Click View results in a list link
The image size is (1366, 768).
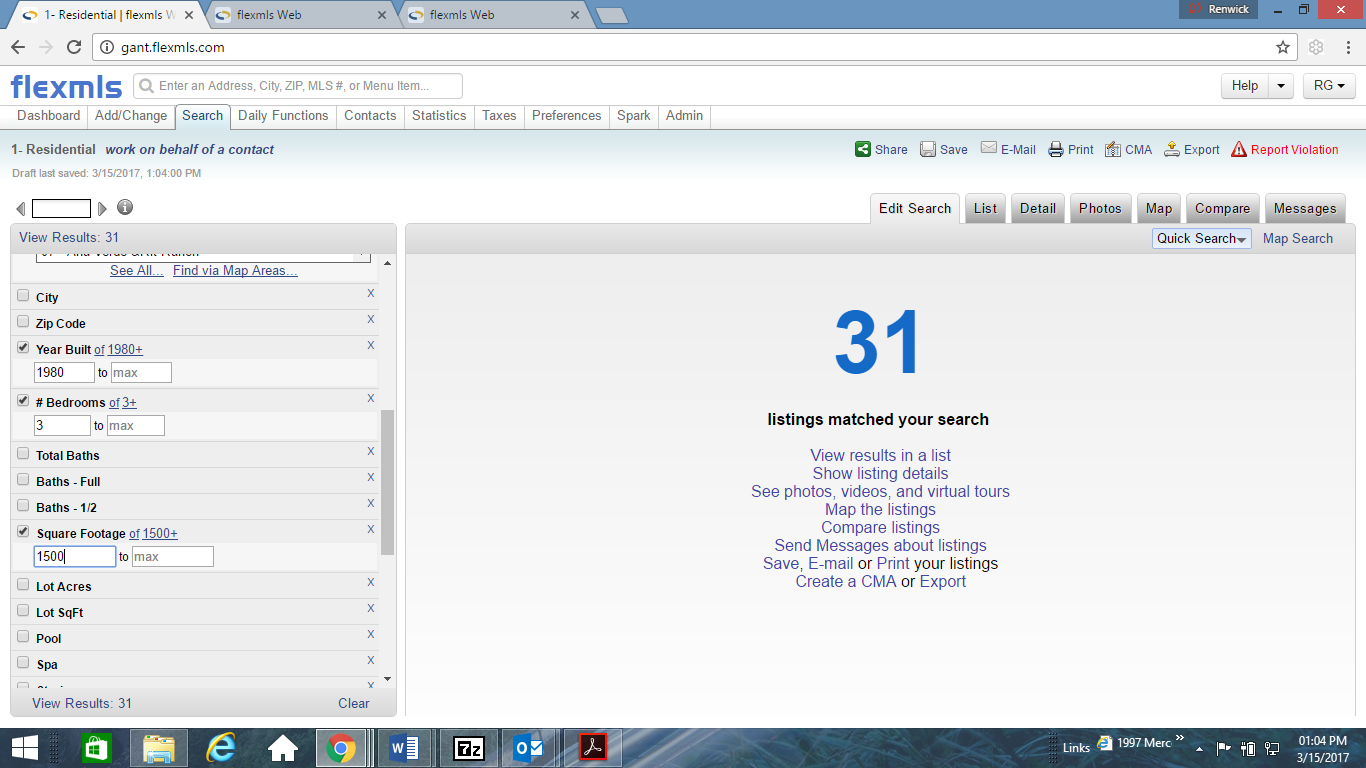[x=880, y=455]
